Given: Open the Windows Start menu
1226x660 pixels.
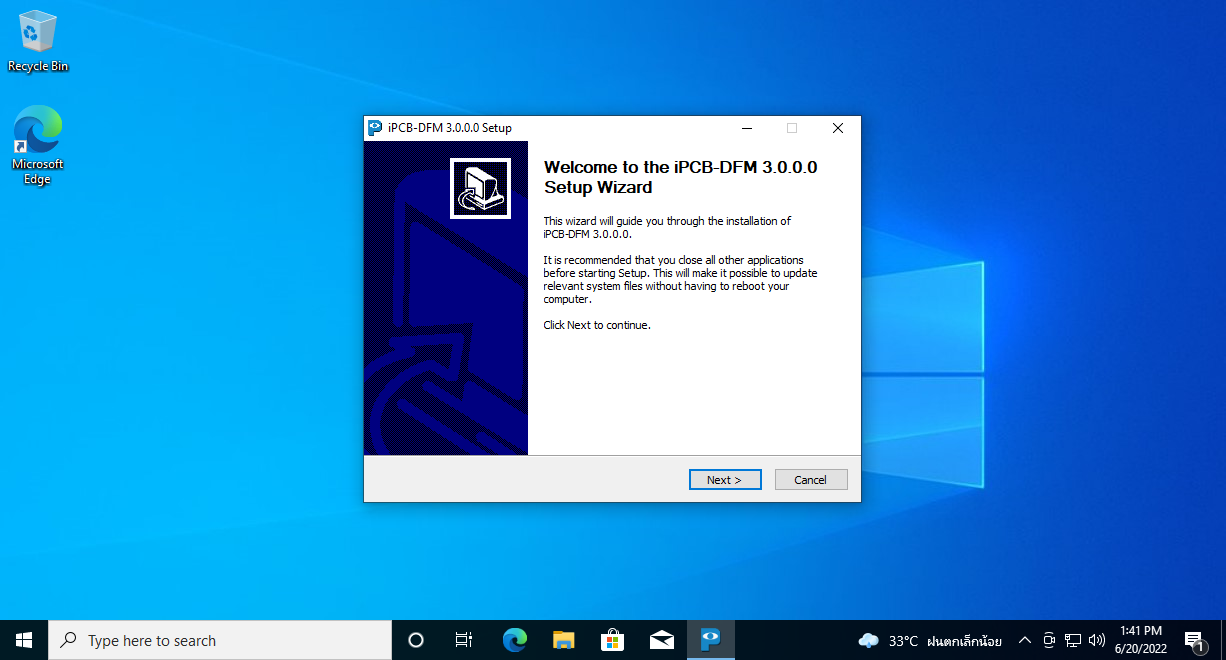Looking at the screenshot, I should tap(24, 640).
